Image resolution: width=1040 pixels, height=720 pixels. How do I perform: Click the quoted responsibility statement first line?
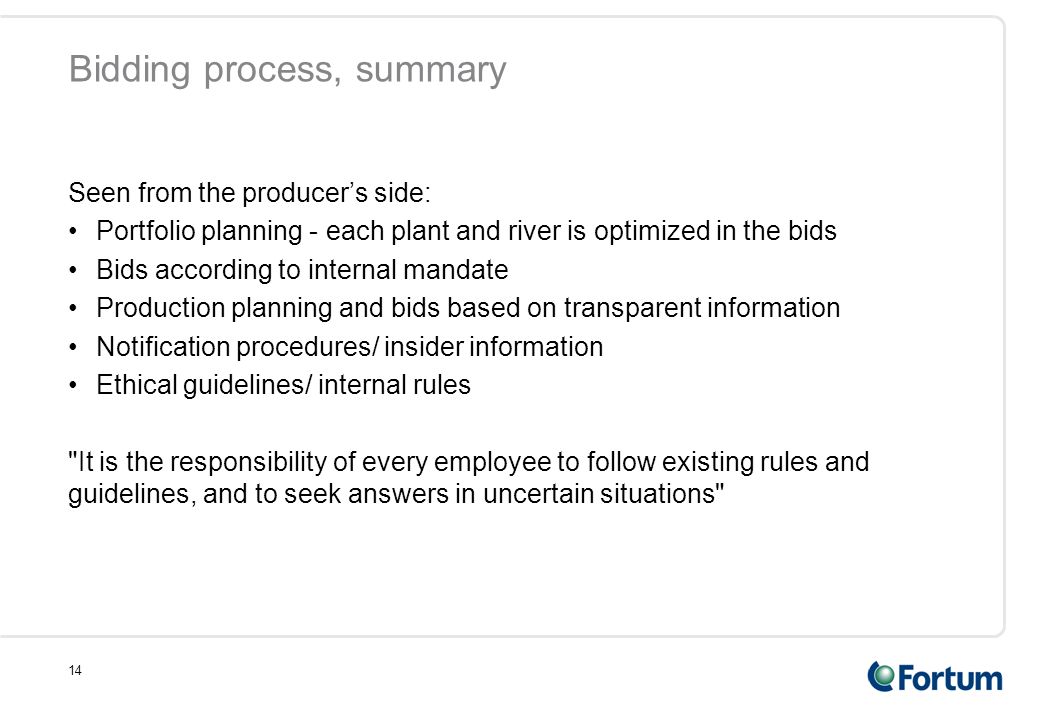point(468,462)
